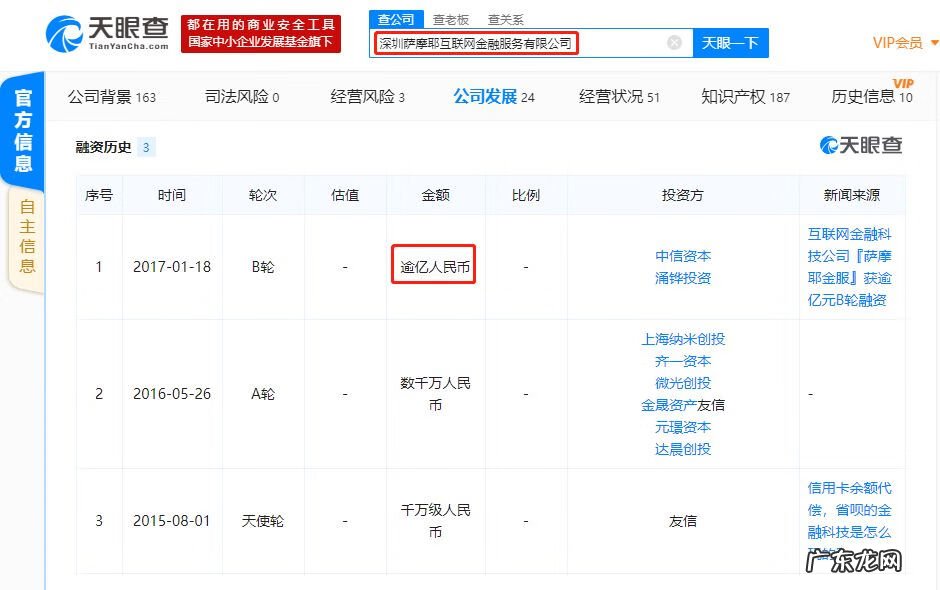Open the 司法风险 section tab
This screenshot has width=940, height=590.
click(239, 96)
